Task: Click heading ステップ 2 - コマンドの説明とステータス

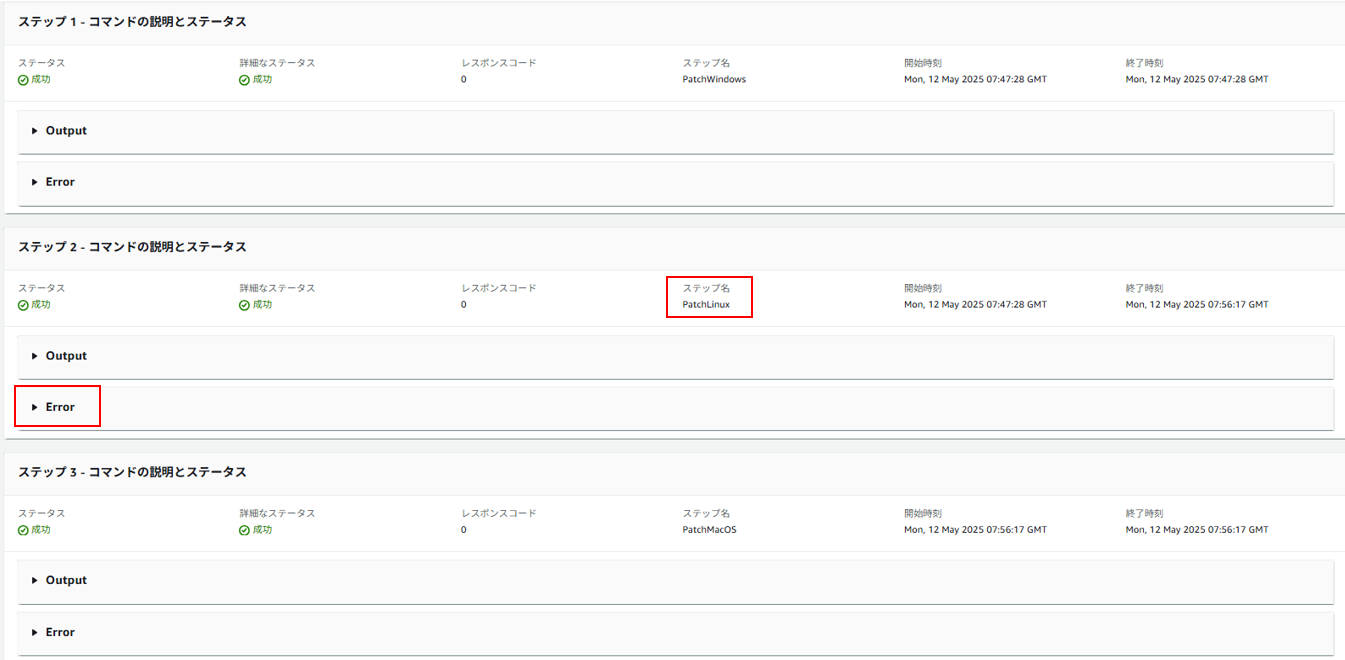Action: [x=132, y=247]
